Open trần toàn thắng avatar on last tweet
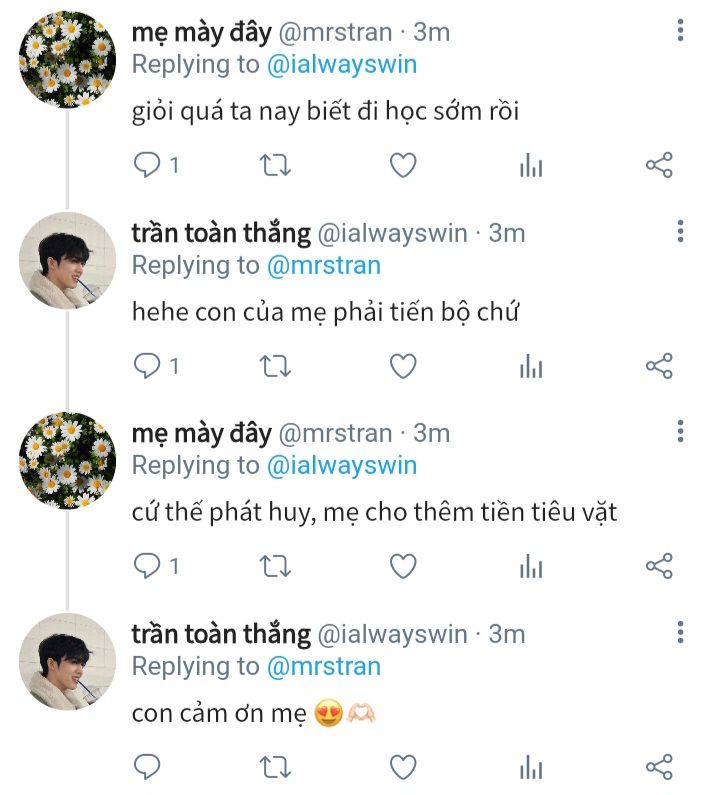 (68, 661)
